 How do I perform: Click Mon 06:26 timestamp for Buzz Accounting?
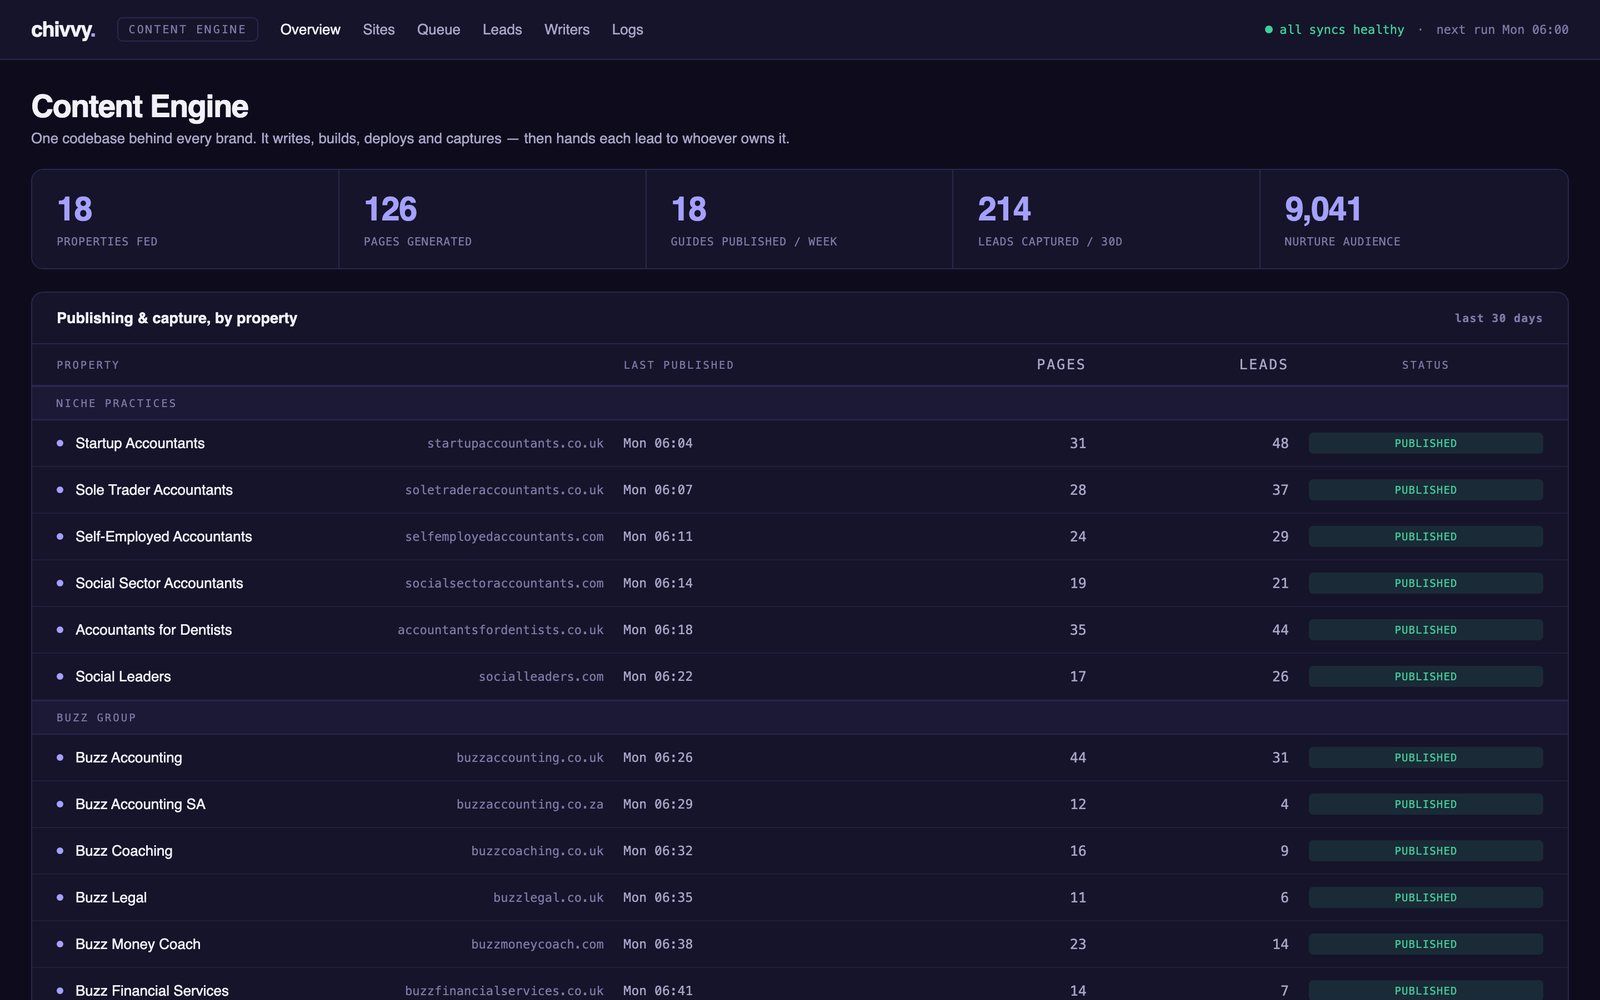tap(658, 758)
